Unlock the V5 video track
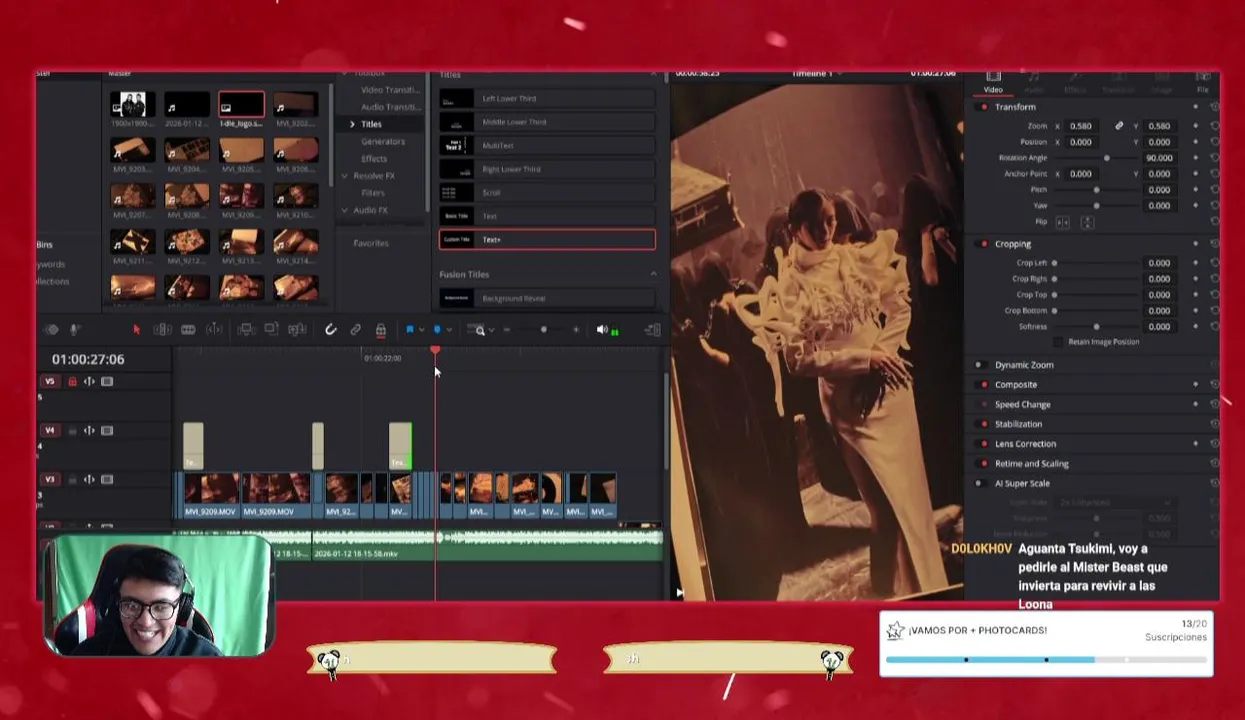 [72, 381]
